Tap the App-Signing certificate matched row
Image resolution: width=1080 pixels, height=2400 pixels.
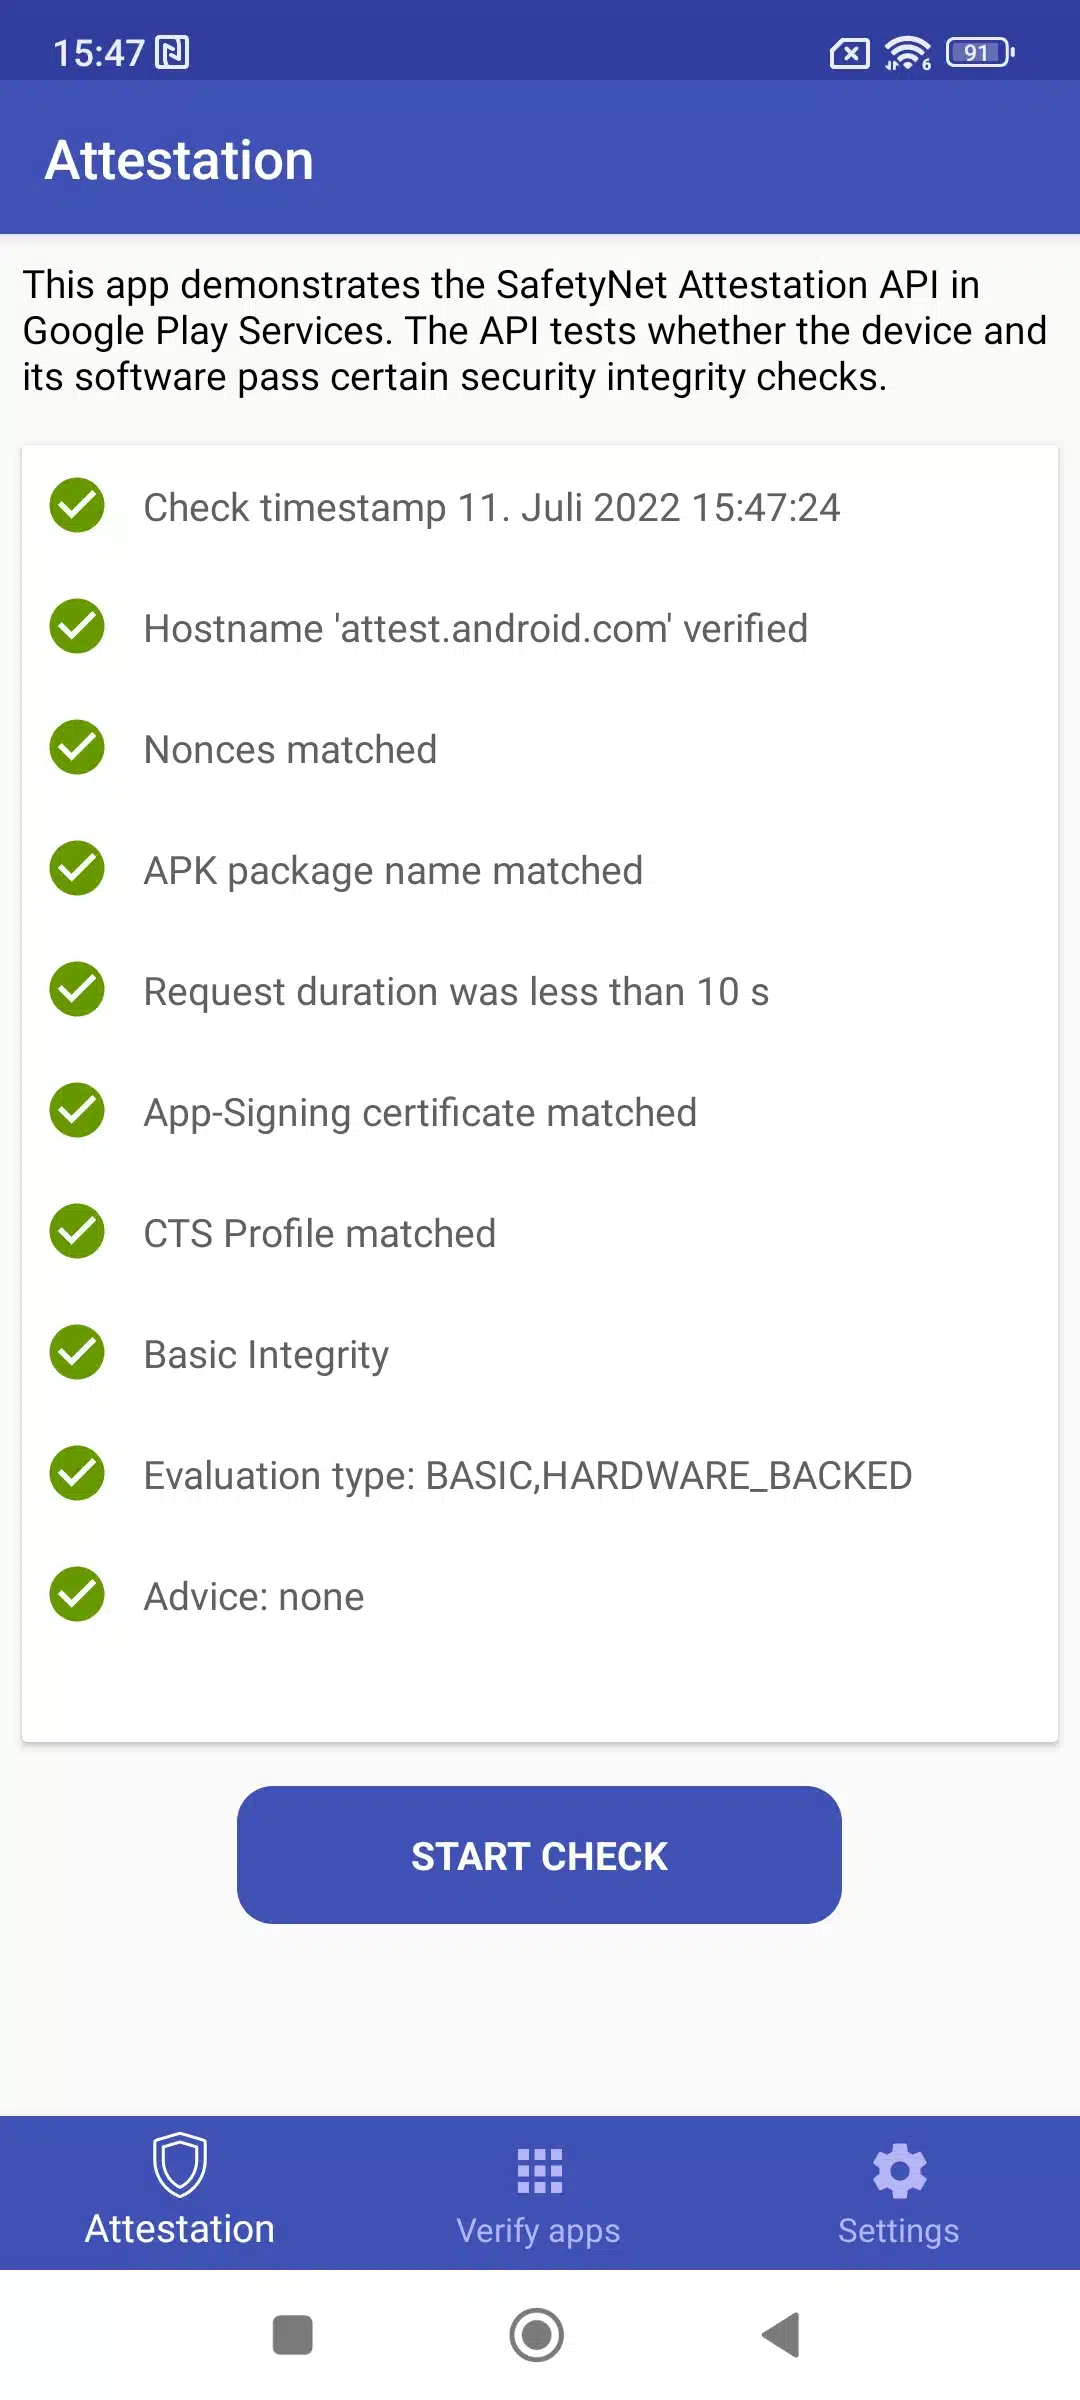(x=420, y=1113)
